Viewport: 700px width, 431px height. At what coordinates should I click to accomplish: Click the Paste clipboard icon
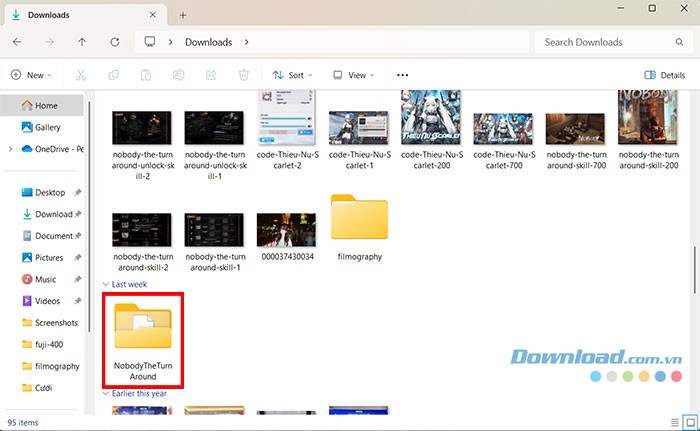[x=146, y=75]
